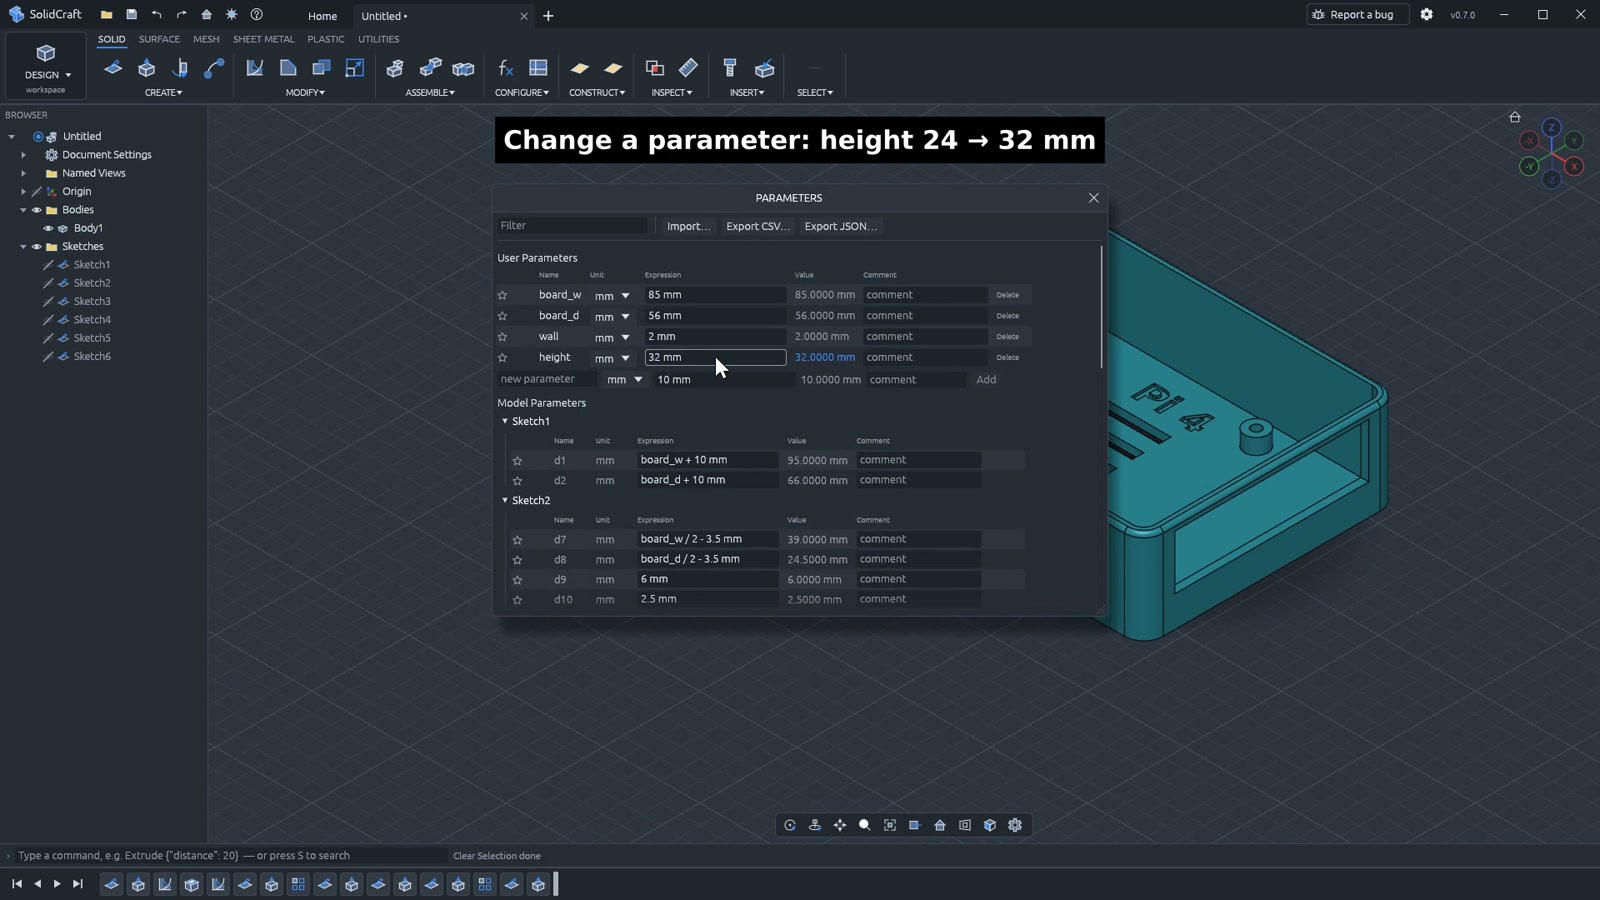Toggle visibility of Bodies folder

[37, 210]
